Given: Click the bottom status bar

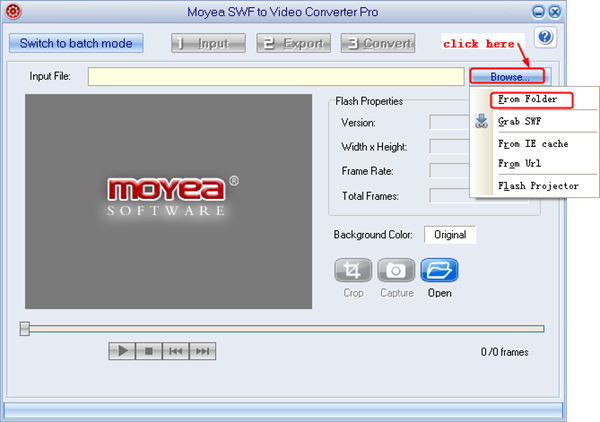Looking at the screenshot, I should pos(283,410).
